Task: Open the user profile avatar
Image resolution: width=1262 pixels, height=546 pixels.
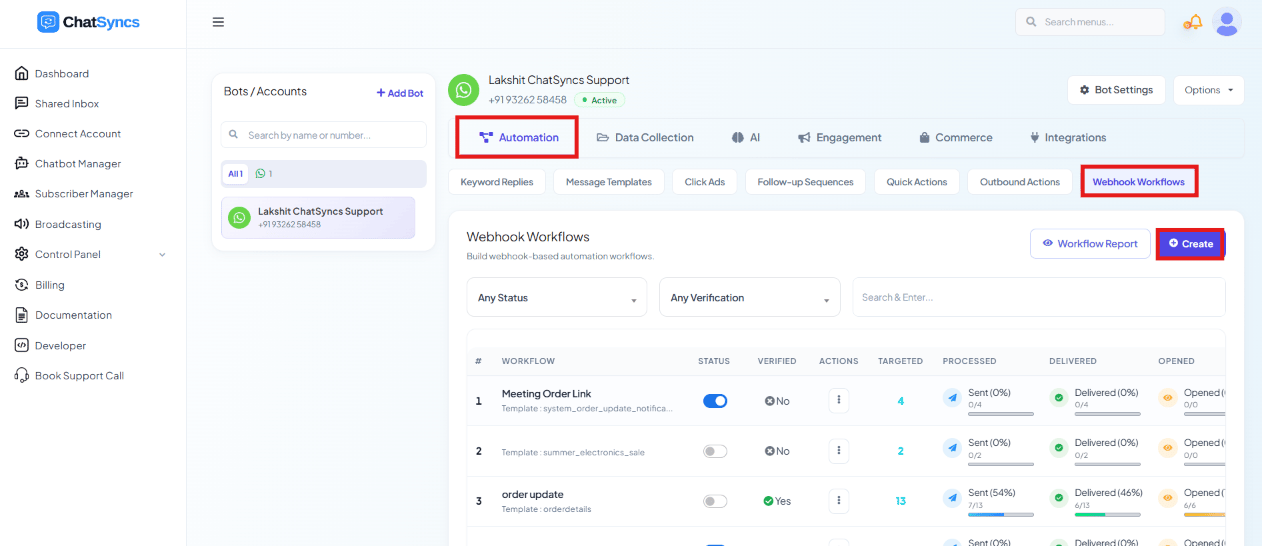Action: point(1227,22)
